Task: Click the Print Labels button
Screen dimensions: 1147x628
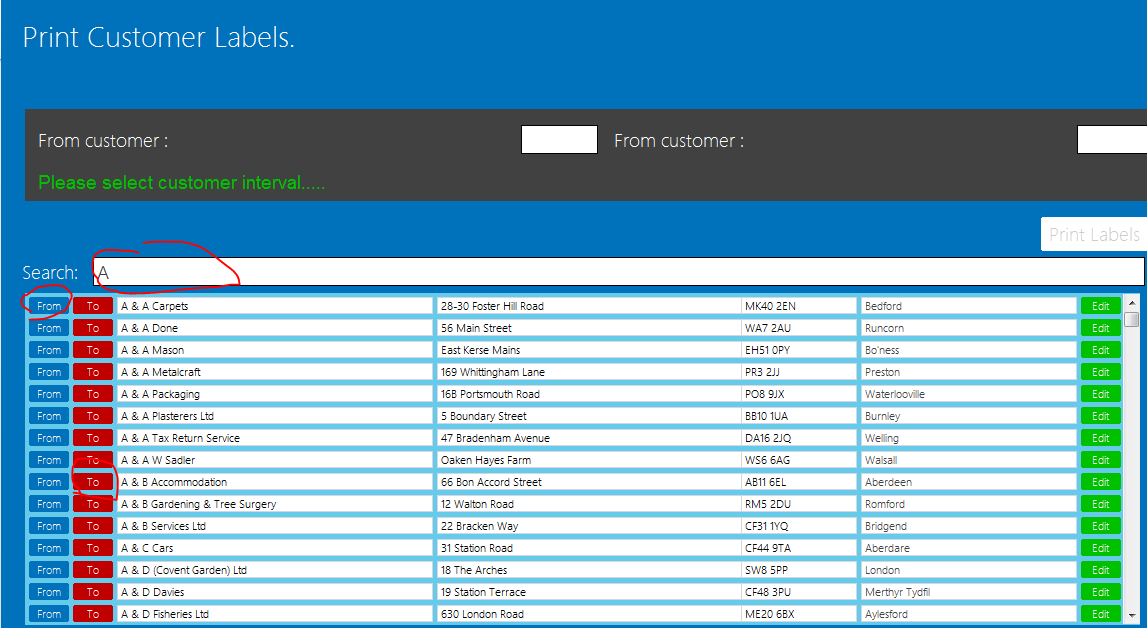Action: [1094, 234]
